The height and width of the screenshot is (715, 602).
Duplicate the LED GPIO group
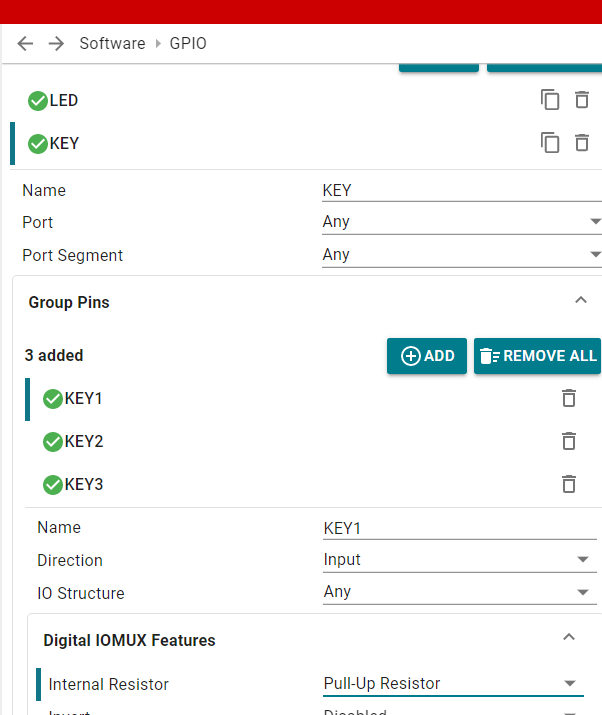click(x=550, y=100)
